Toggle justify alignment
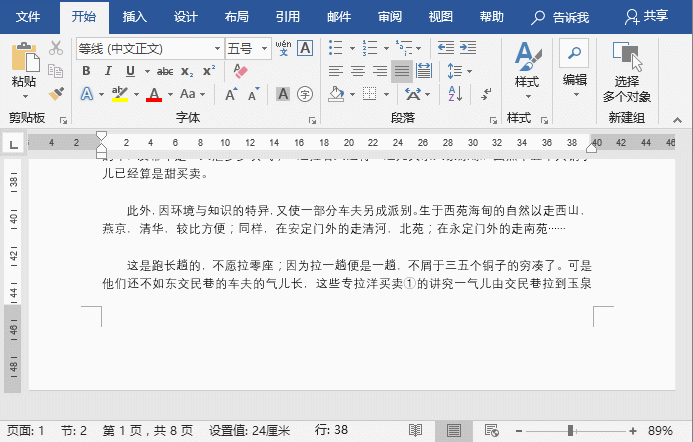The width and height of the screenshot is (693, 442). click(402, 71)
